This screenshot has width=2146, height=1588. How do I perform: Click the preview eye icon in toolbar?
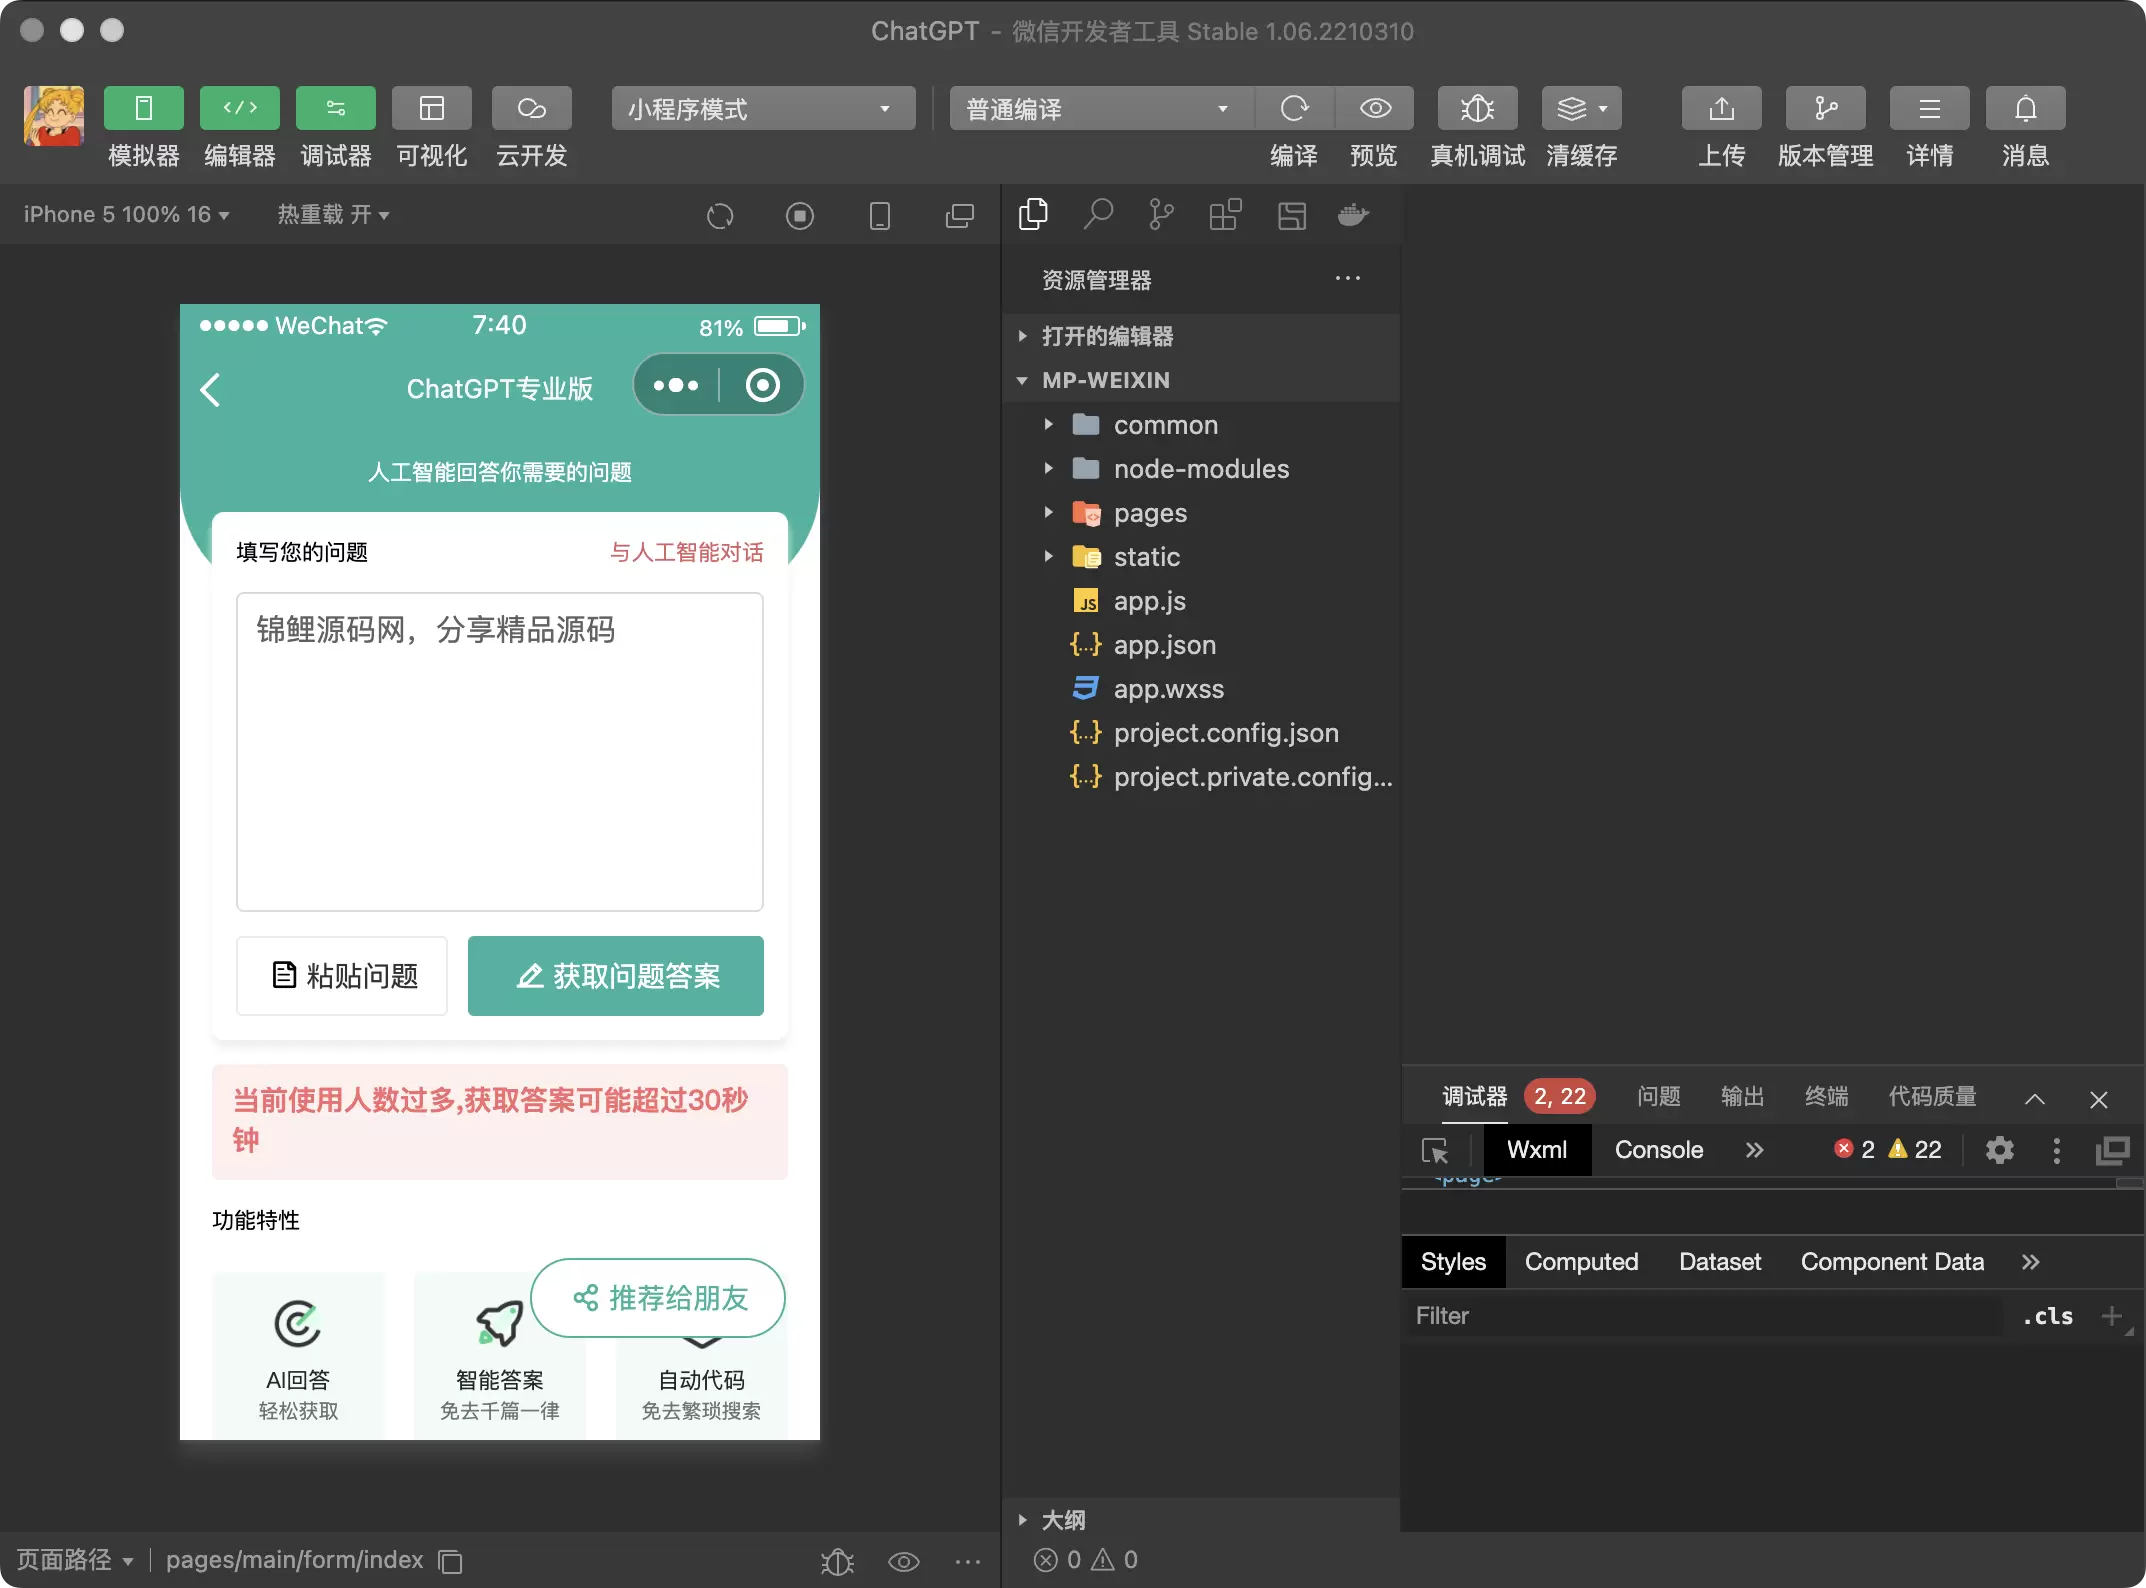[1375, 108]
